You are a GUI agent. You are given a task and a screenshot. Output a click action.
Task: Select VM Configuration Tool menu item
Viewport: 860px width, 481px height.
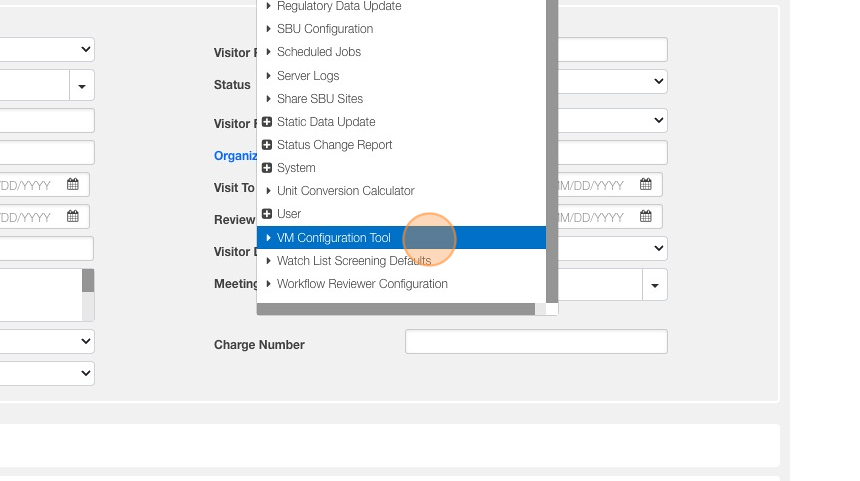point(334,238)
